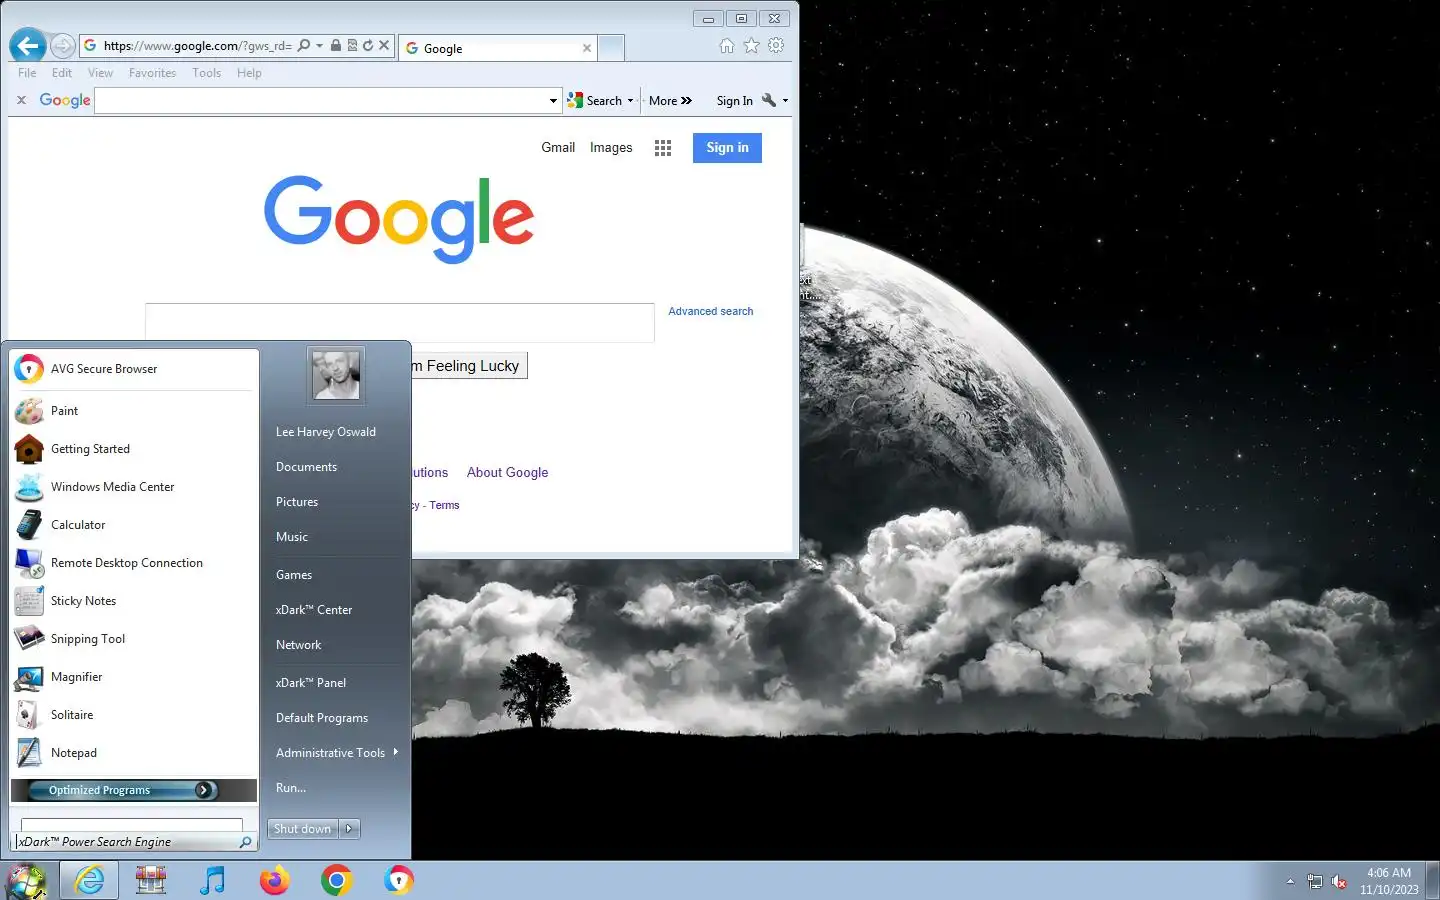
Task: Click the Shut down button
Action: 303,829
